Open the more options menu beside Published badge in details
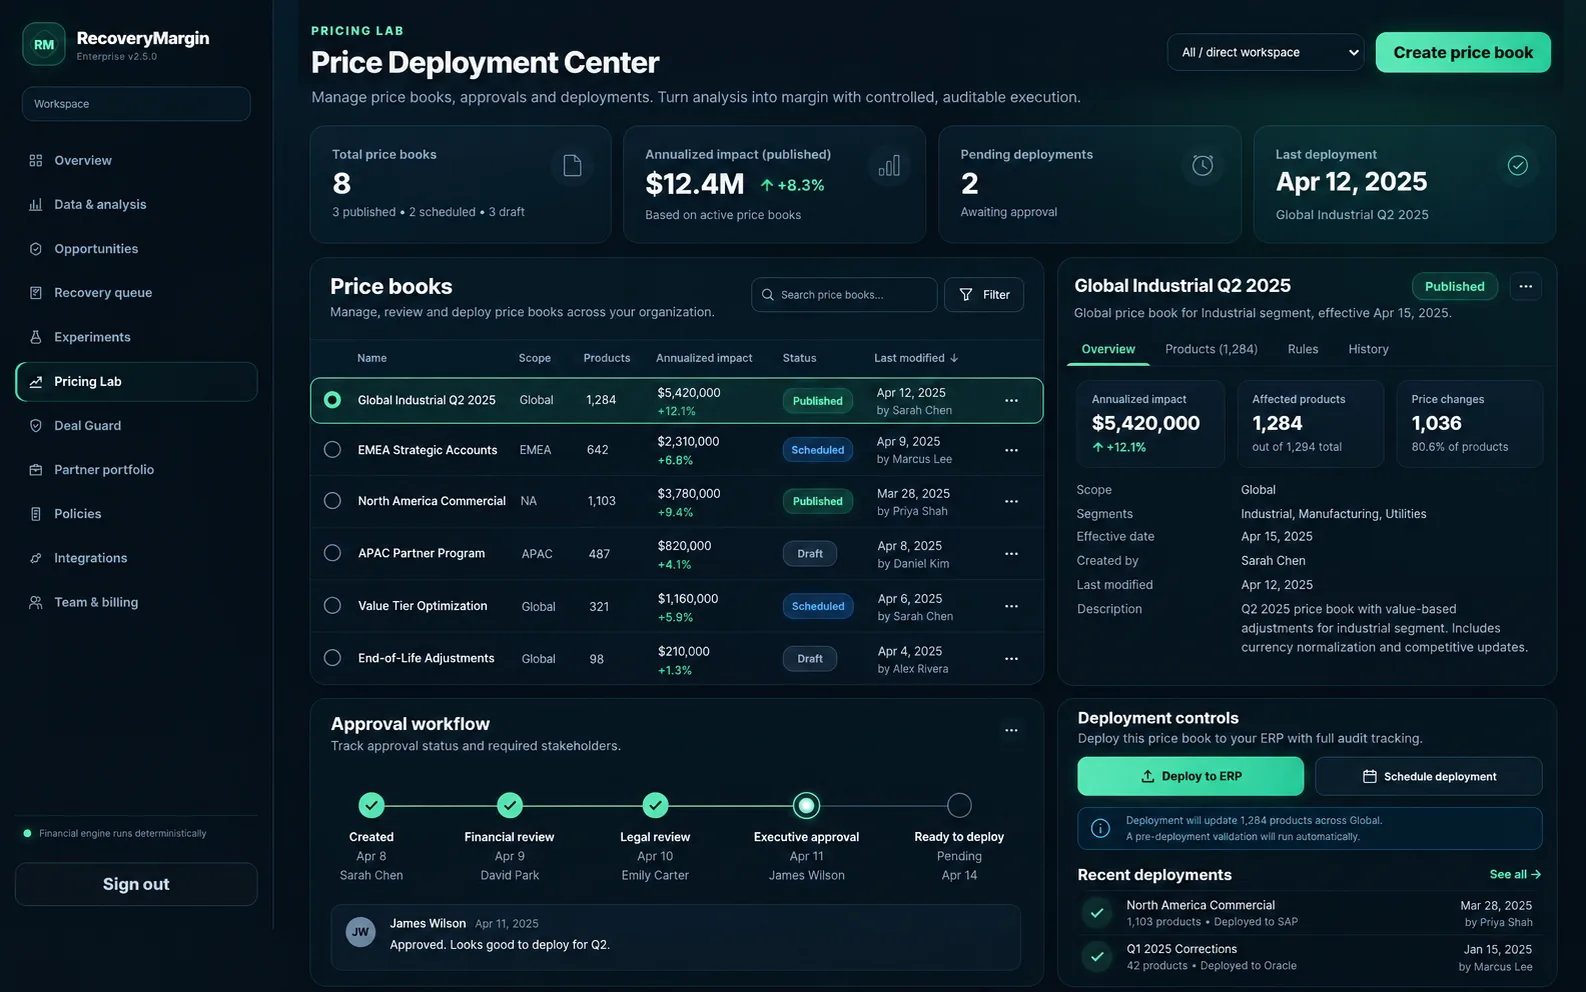This screenshot has width=1586, height=992. (1525, 287)
